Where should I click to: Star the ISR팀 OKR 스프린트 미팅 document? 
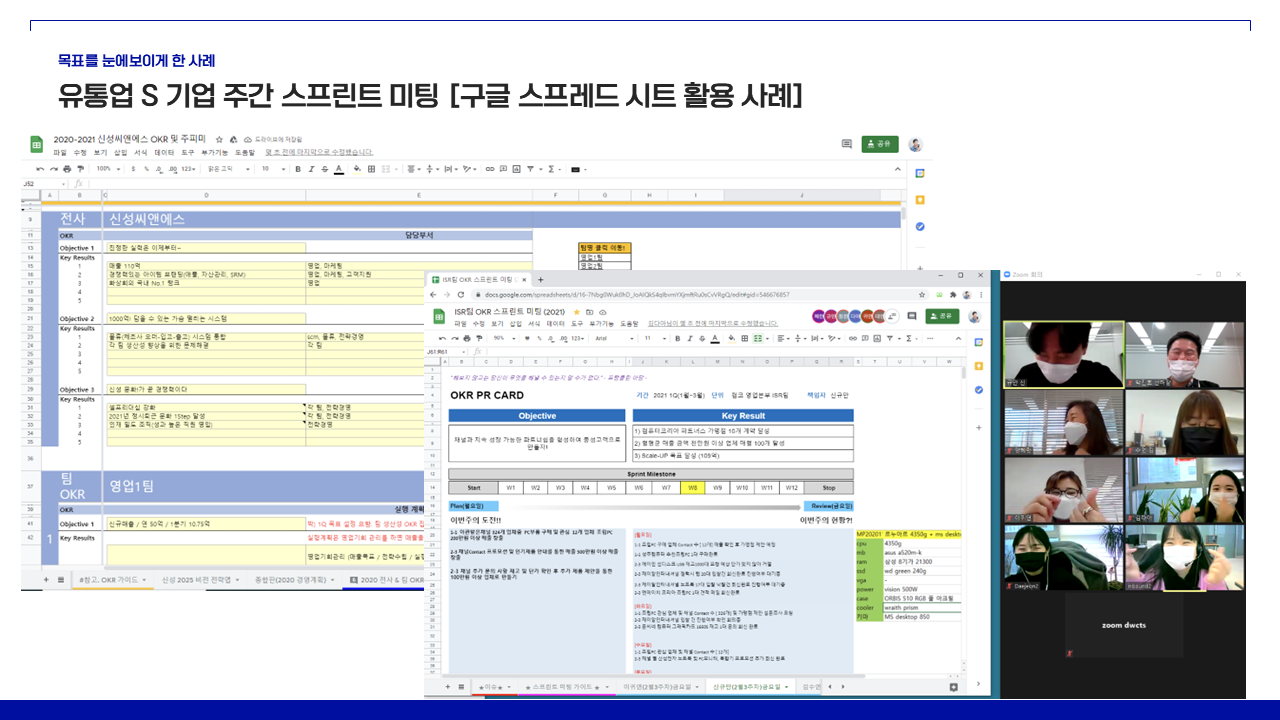(x=576, y=312)
